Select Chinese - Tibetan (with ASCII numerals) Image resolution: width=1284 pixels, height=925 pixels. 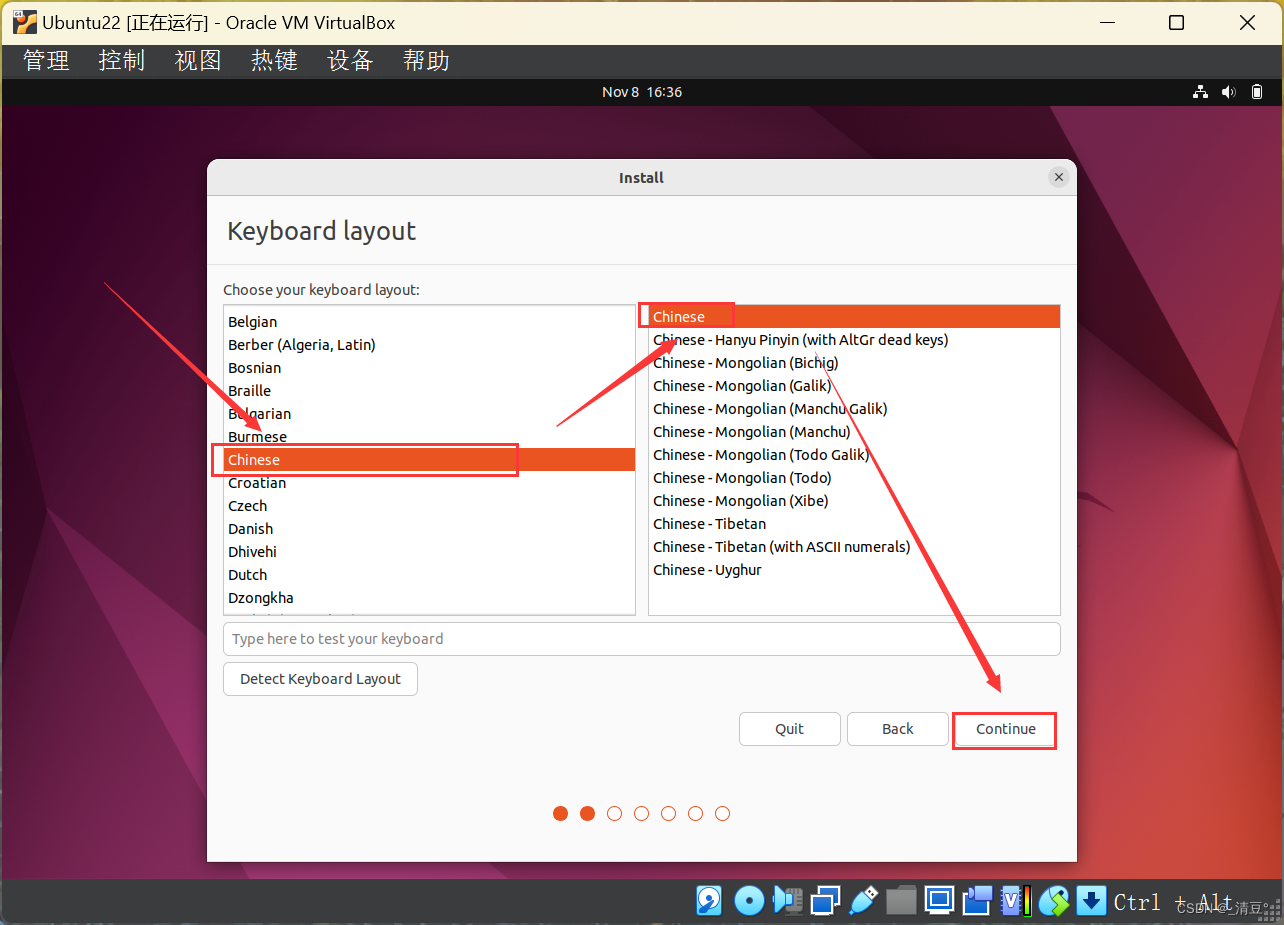tap(854, 547)
